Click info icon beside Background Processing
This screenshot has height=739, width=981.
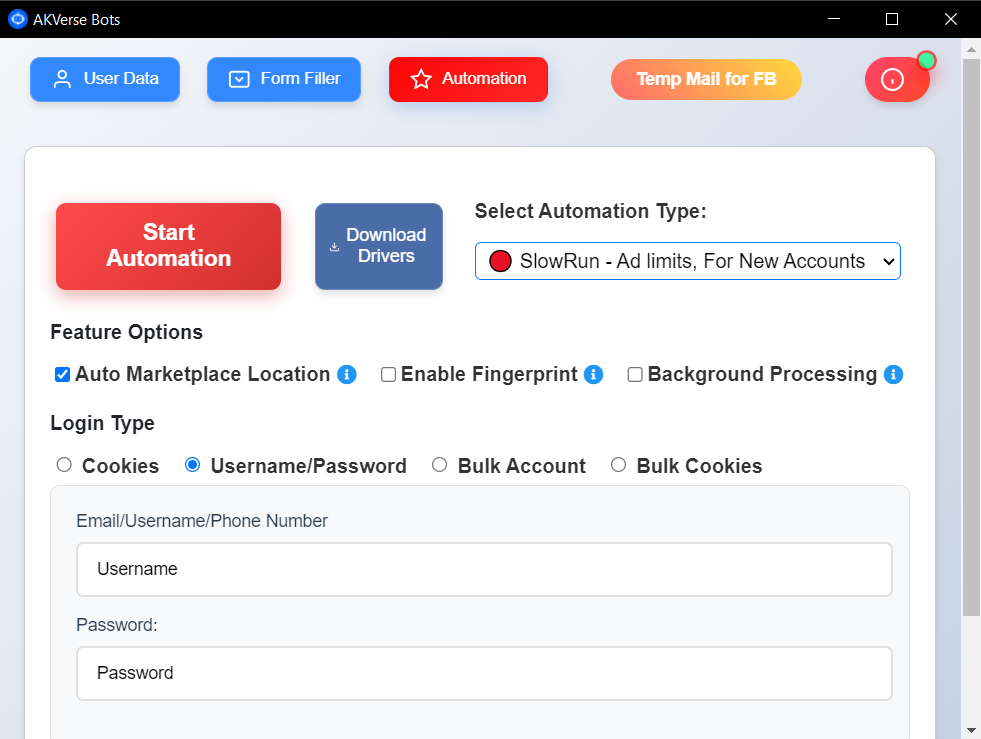[893, 374]
